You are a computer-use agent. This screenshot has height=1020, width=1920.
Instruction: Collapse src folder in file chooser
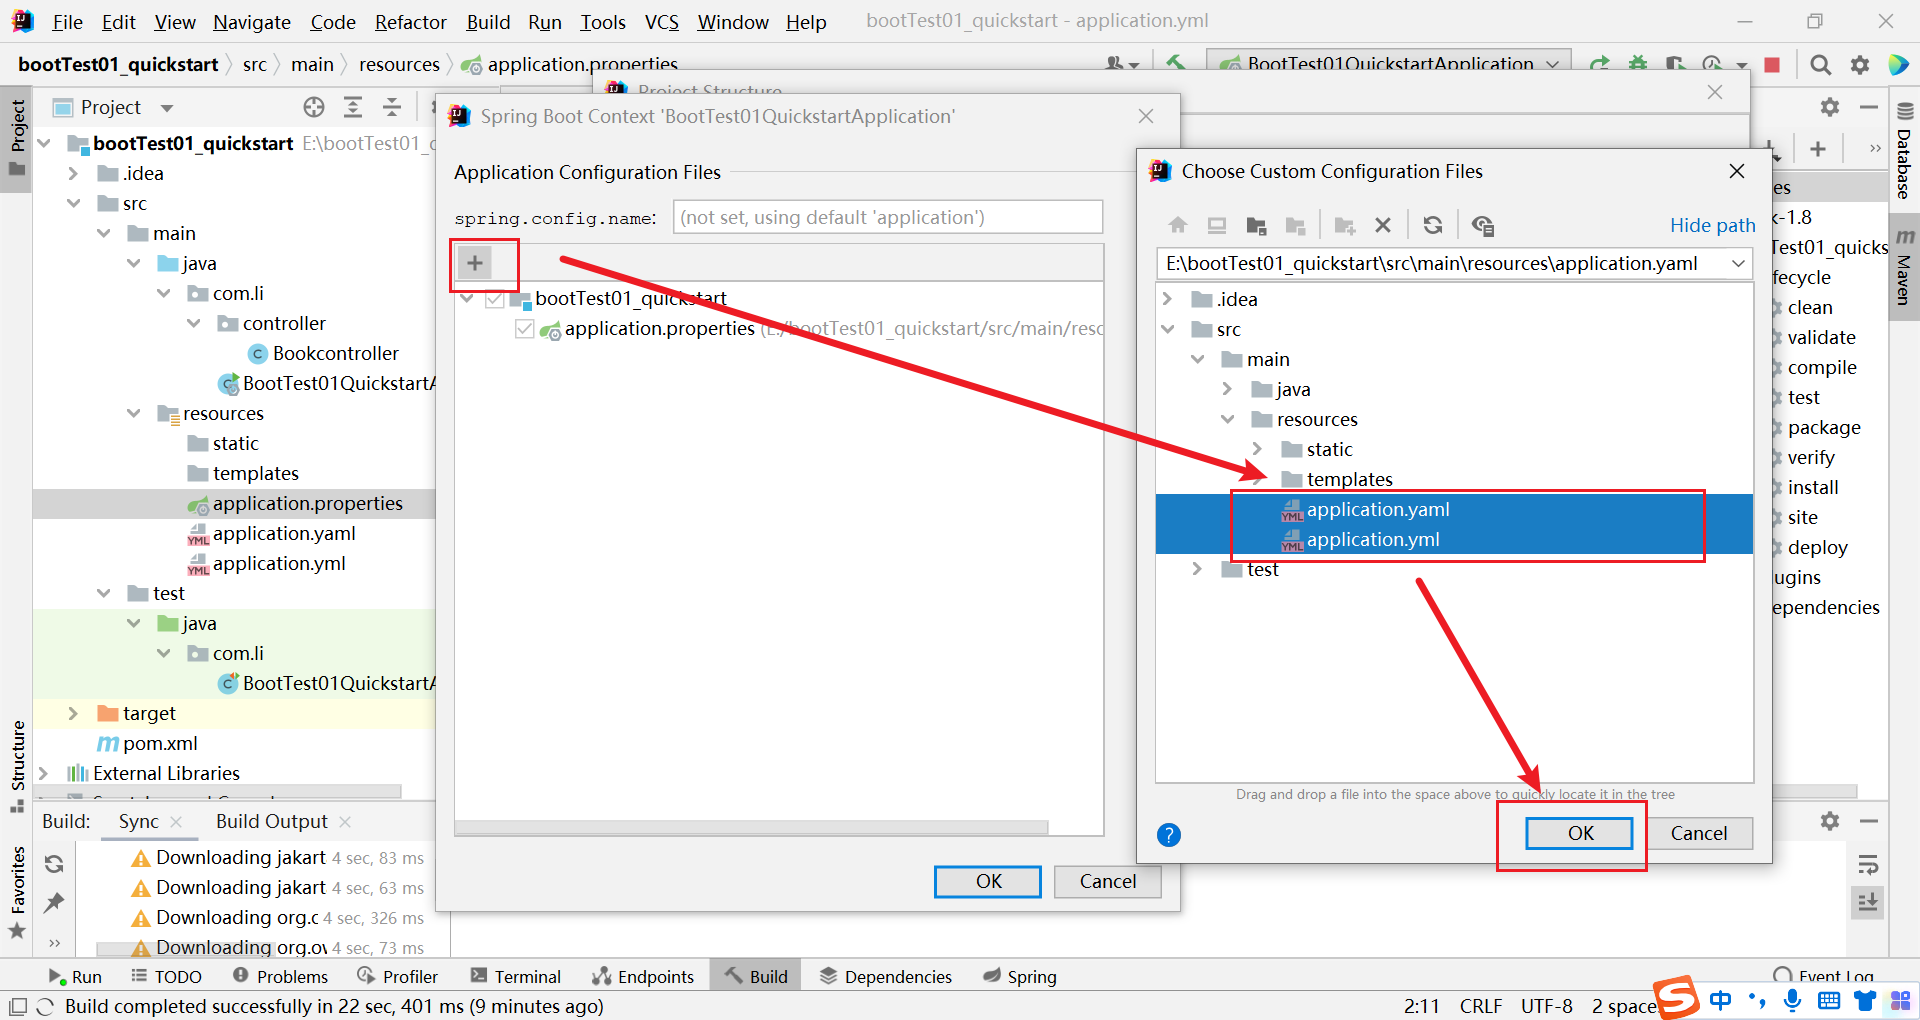coord(1167,329)
